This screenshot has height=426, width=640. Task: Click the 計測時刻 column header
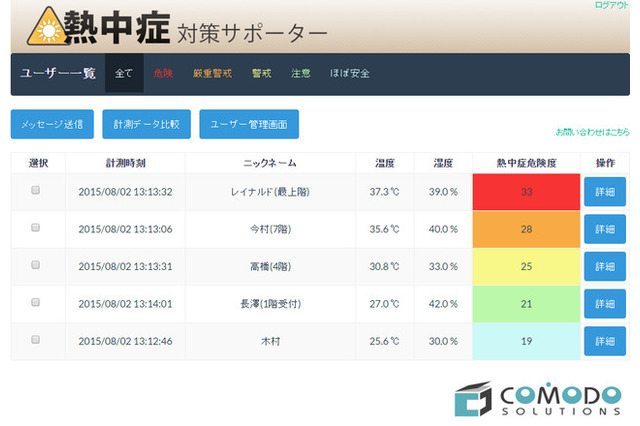[125, 163]
